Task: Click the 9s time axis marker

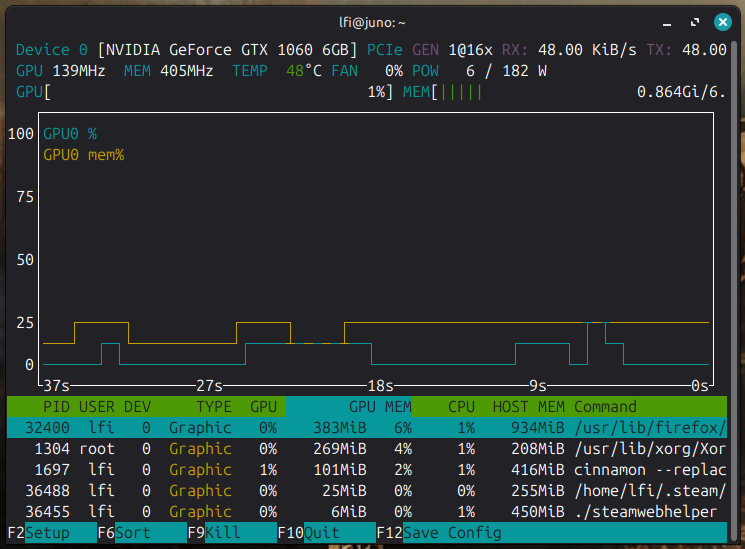Action: click(x=538, y=385)
